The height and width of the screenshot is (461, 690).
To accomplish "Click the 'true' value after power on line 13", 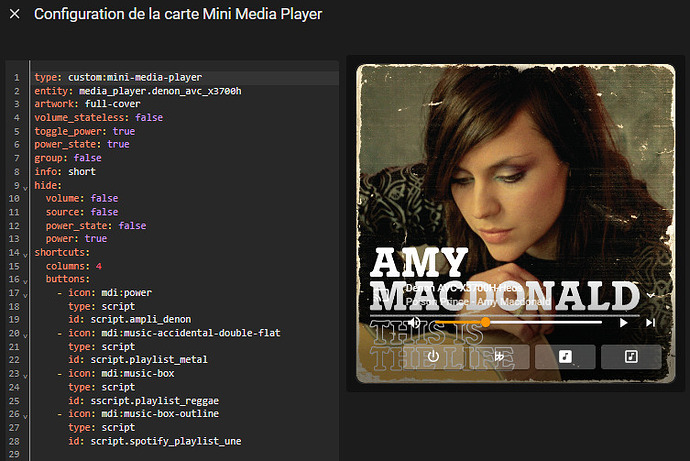I will point(96,238).
